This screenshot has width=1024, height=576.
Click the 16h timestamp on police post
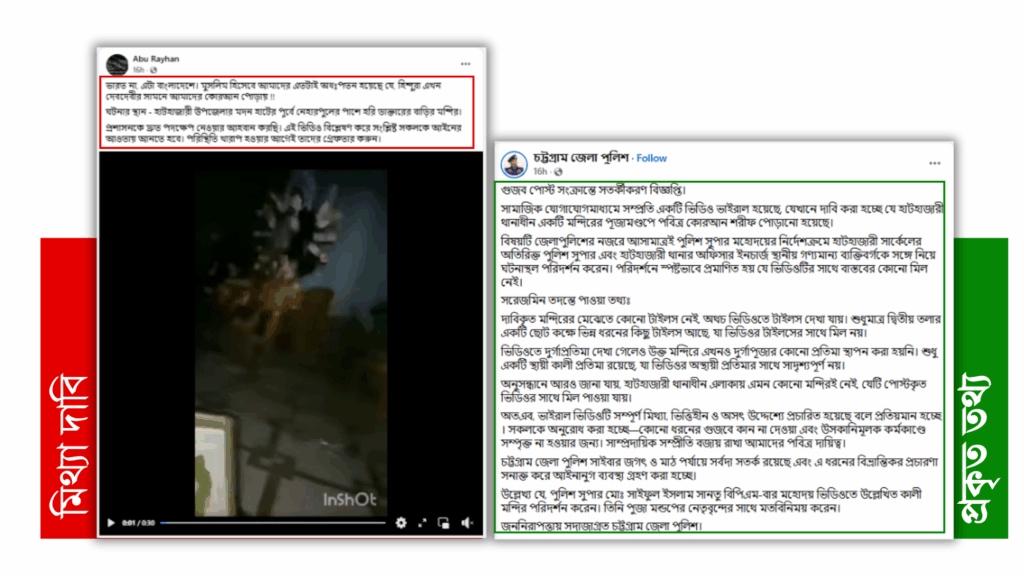[540, 172]
